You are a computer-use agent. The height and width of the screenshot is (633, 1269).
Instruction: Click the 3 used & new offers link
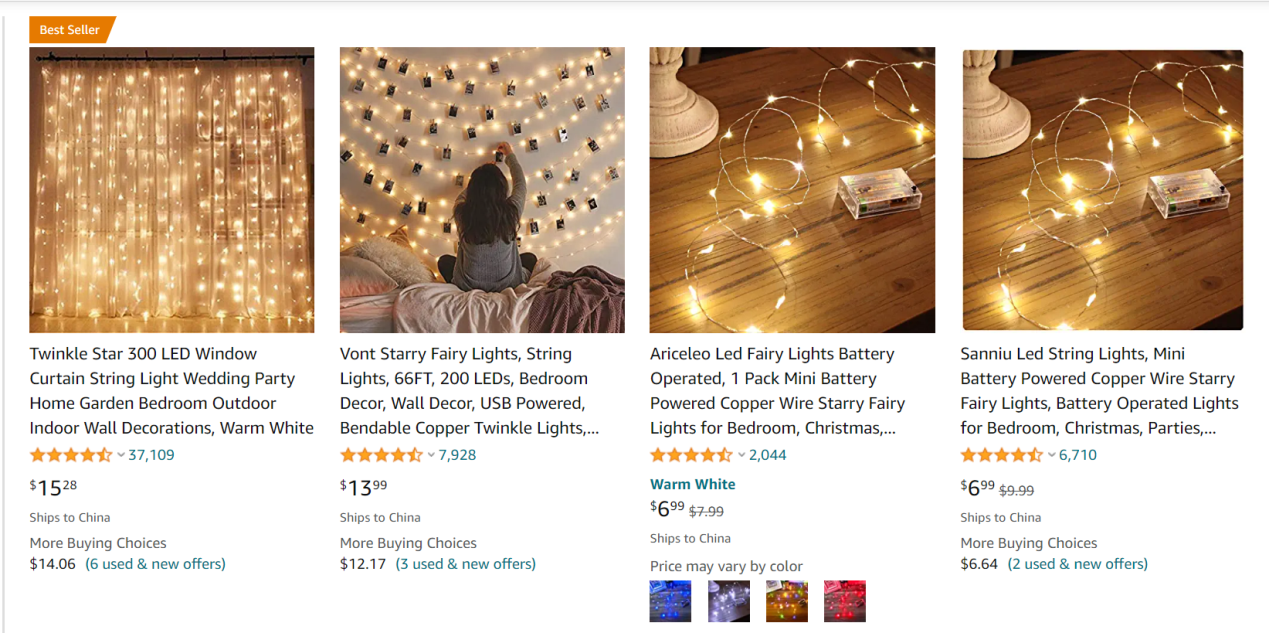466,564
